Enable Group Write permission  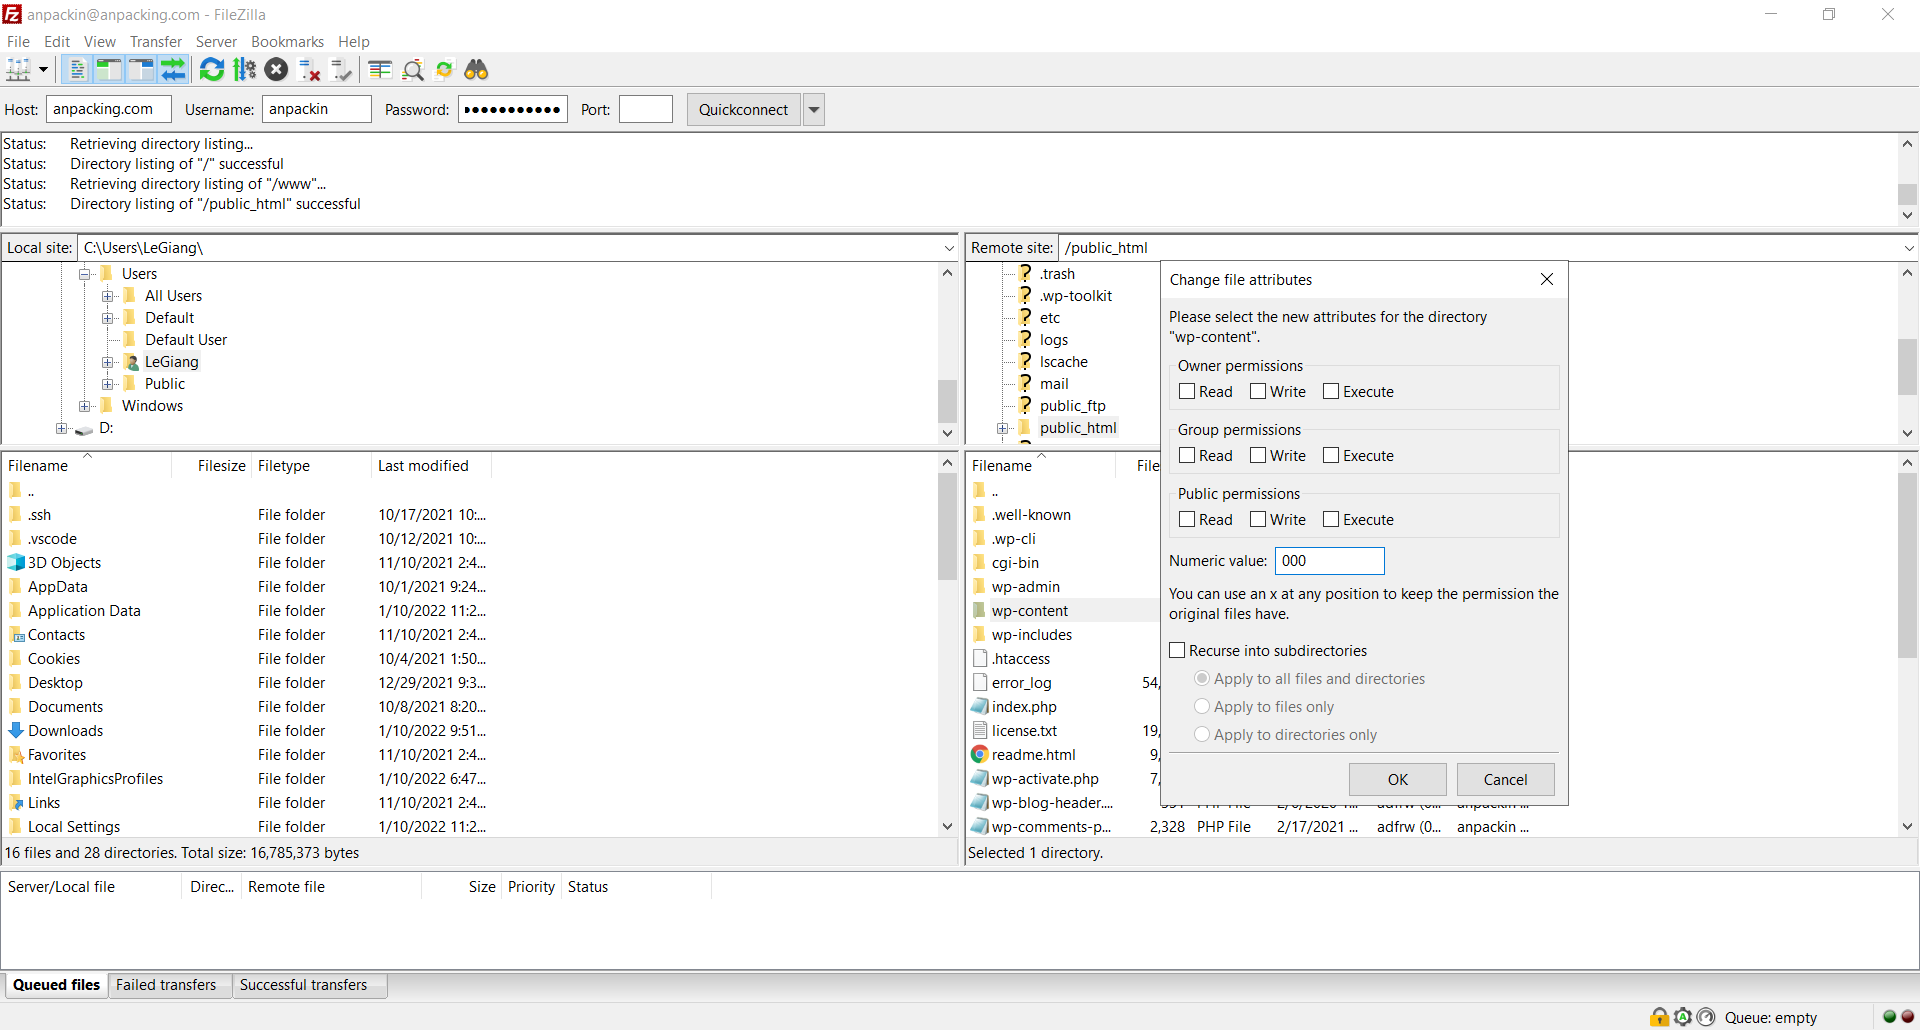click(1258, 456)
